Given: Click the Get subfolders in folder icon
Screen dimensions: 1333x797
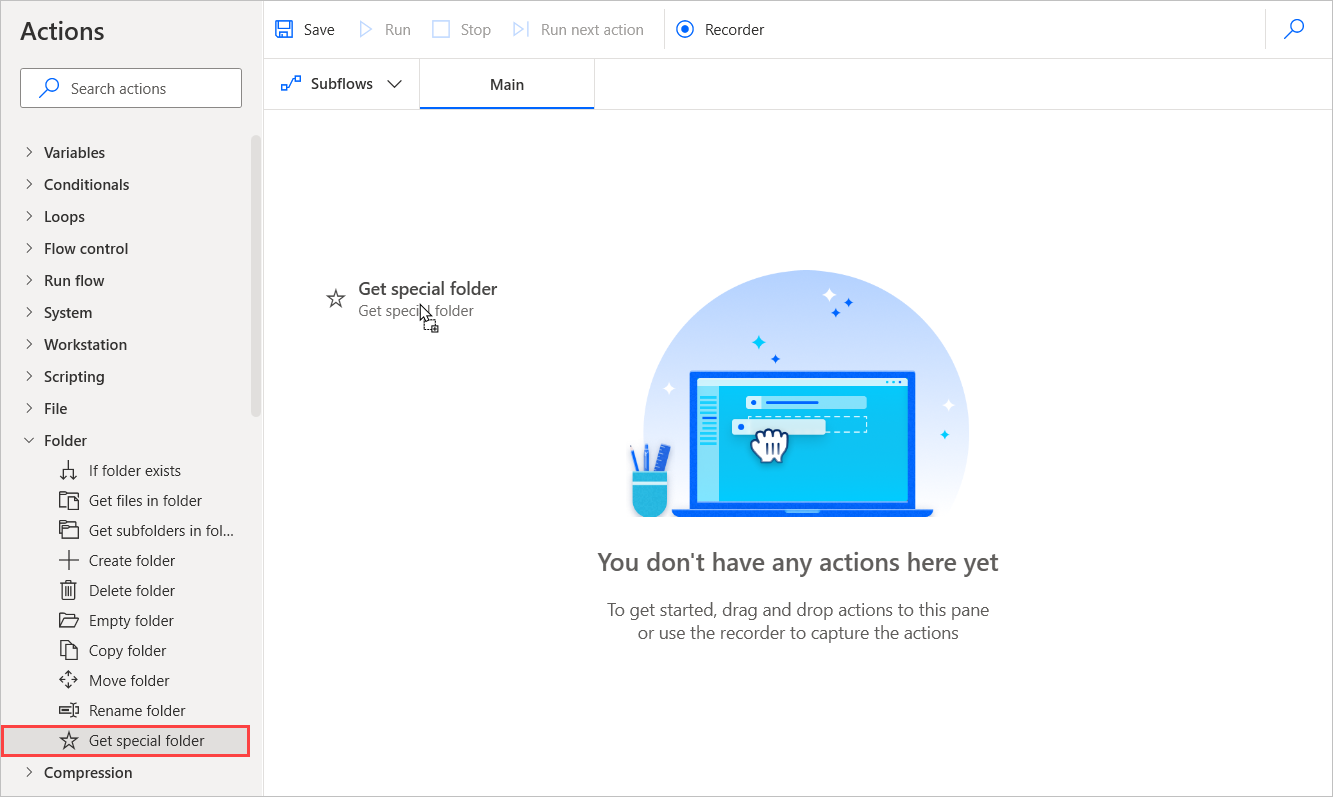Looking at the screenshot, I should (69, 530).
